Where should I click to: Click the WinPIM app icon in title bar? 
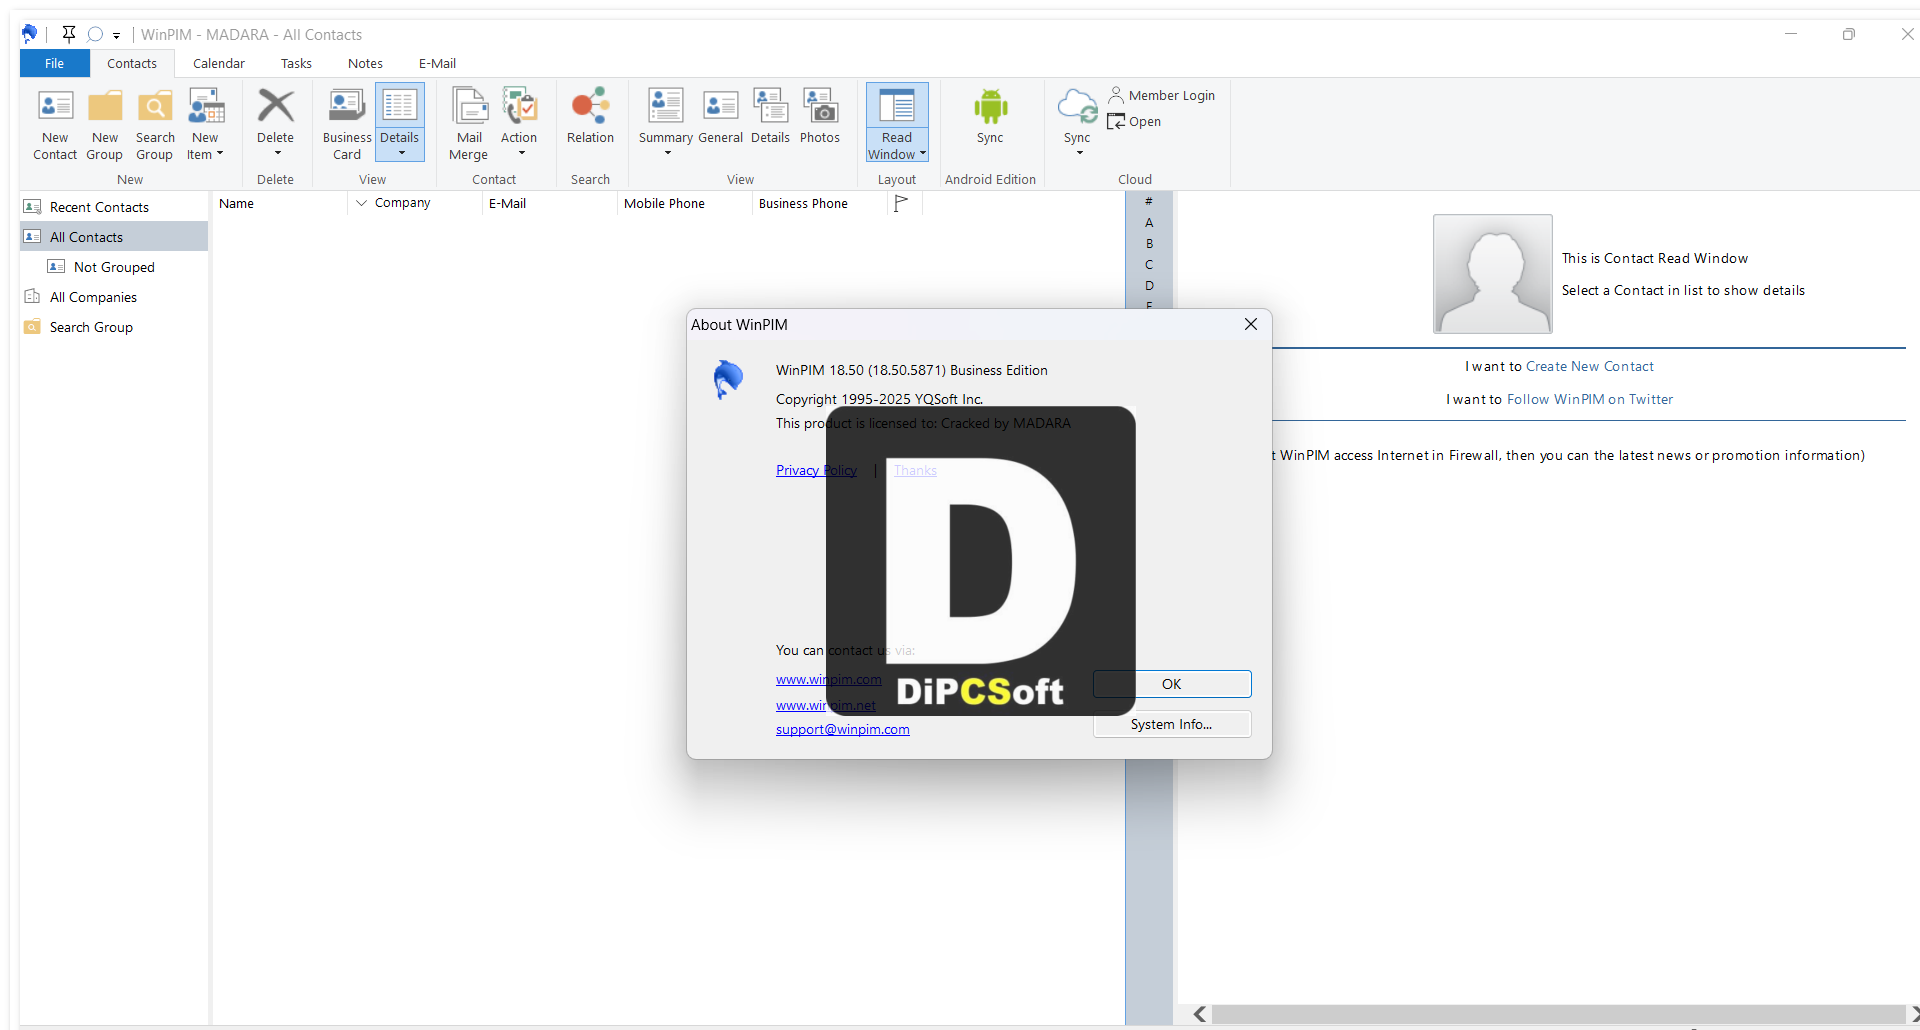(x=29, y=34)
